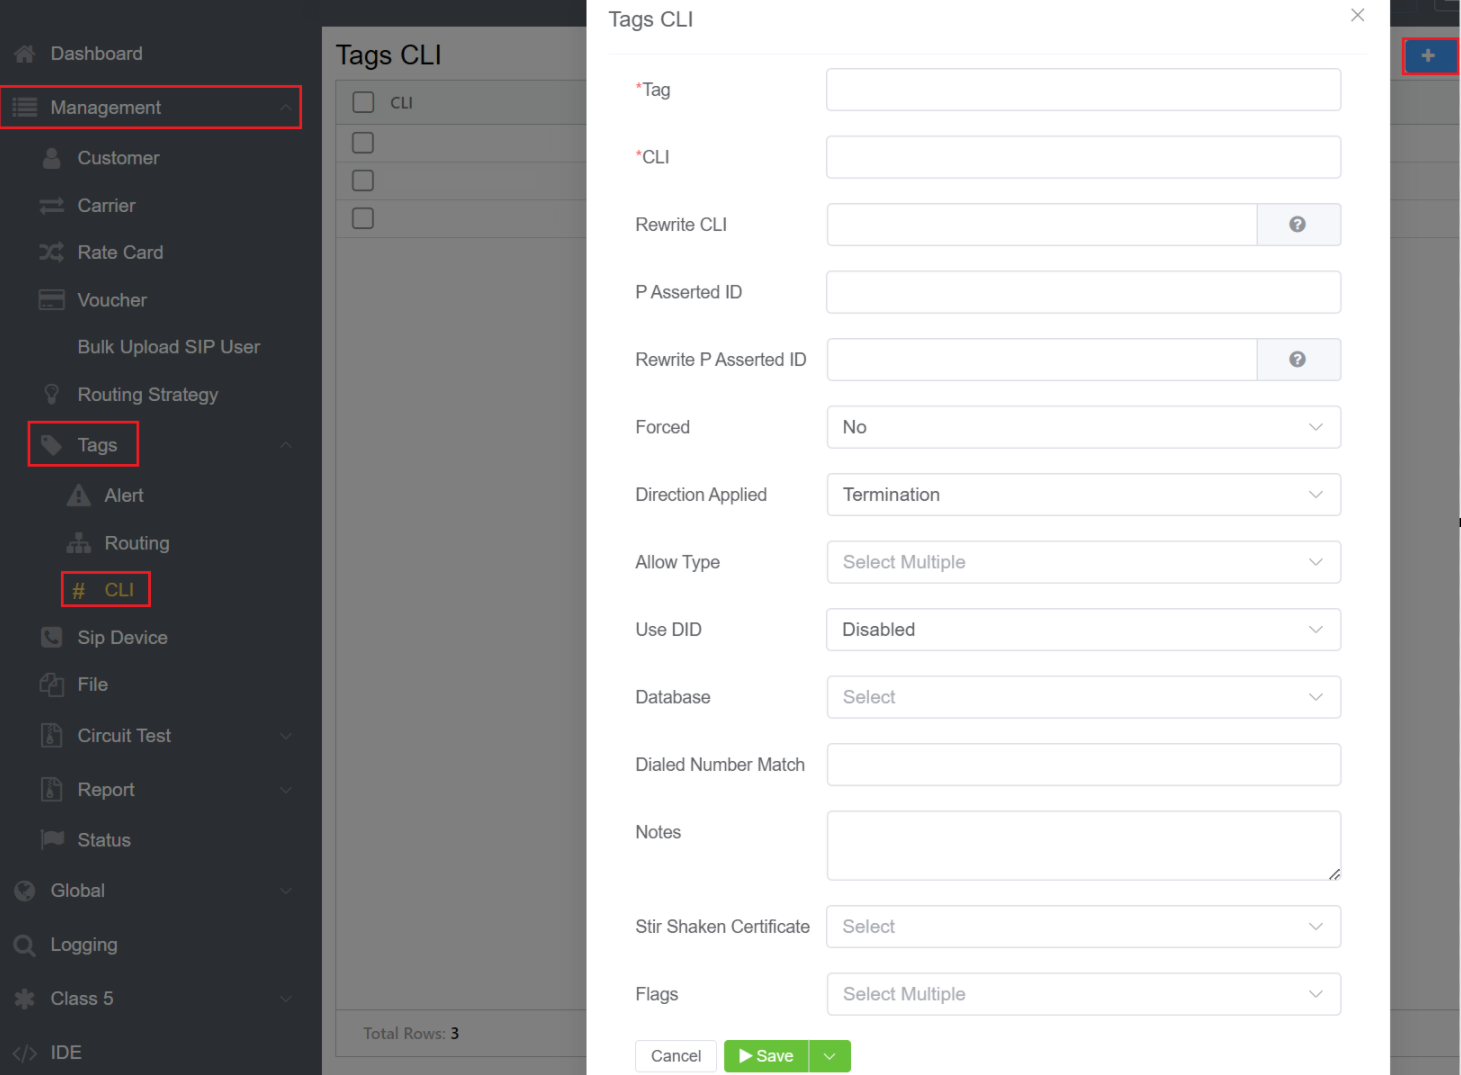
Task: Click the blue plus add button
Action: click(x=1428, y=56)
